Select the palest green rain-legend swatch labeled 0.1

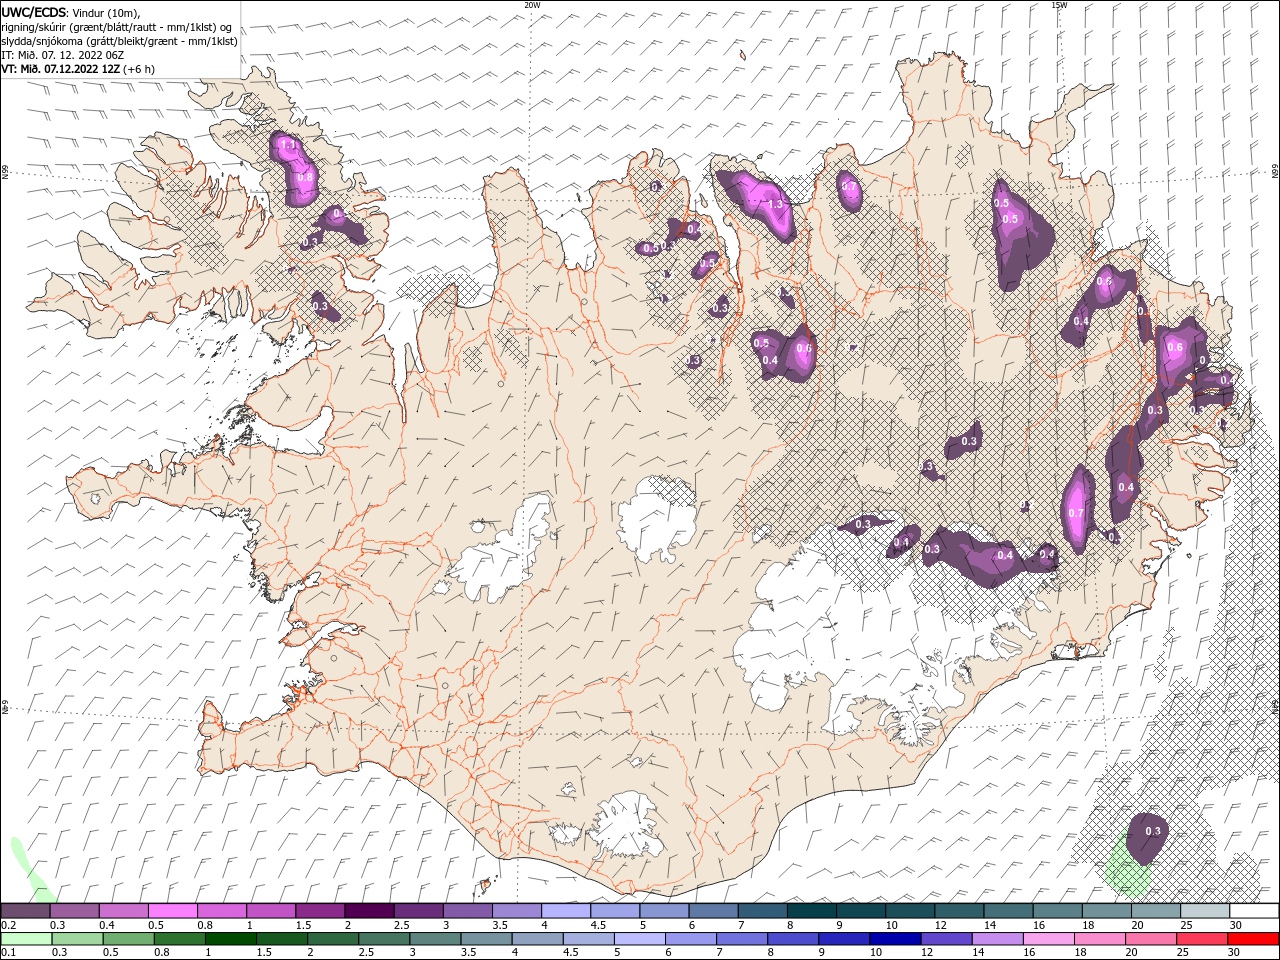pyautogui.click(x=26, y=939)
